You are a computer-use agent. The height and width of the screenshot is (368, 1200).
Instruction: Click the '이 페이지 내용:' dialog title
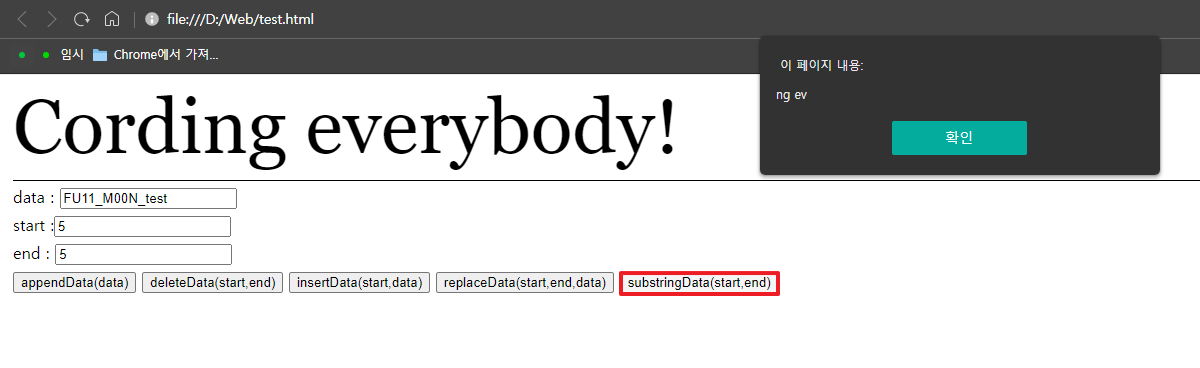[821, 65]
